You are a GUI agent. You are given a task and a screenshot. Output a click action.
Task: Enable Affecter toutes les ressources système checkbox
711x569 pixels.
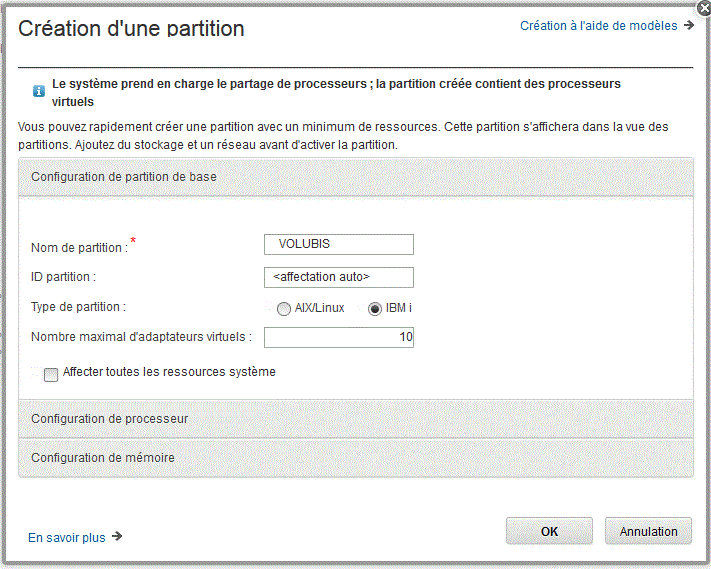point(51,374)
